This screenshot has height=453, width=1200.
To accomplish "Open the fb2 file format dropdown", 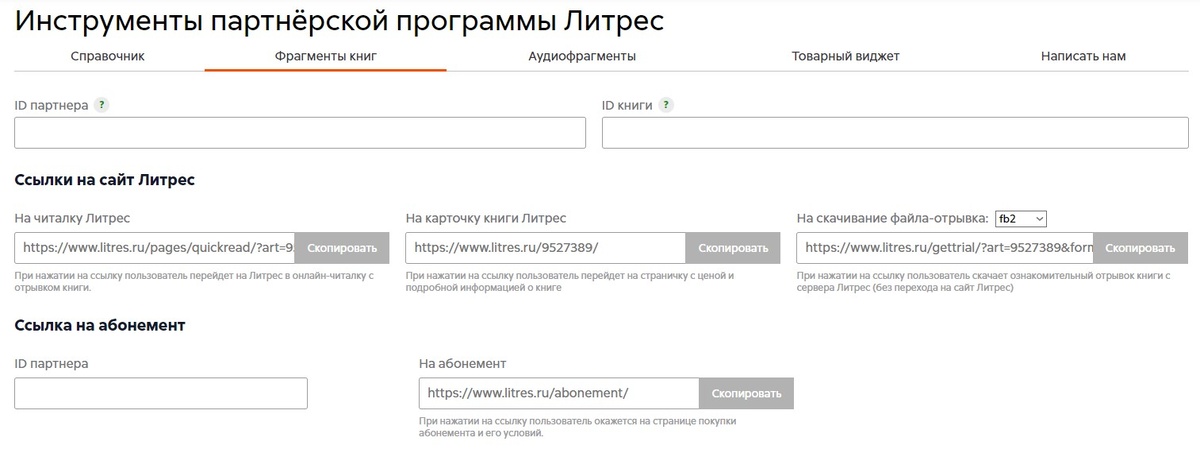I will coord(1020,218).
